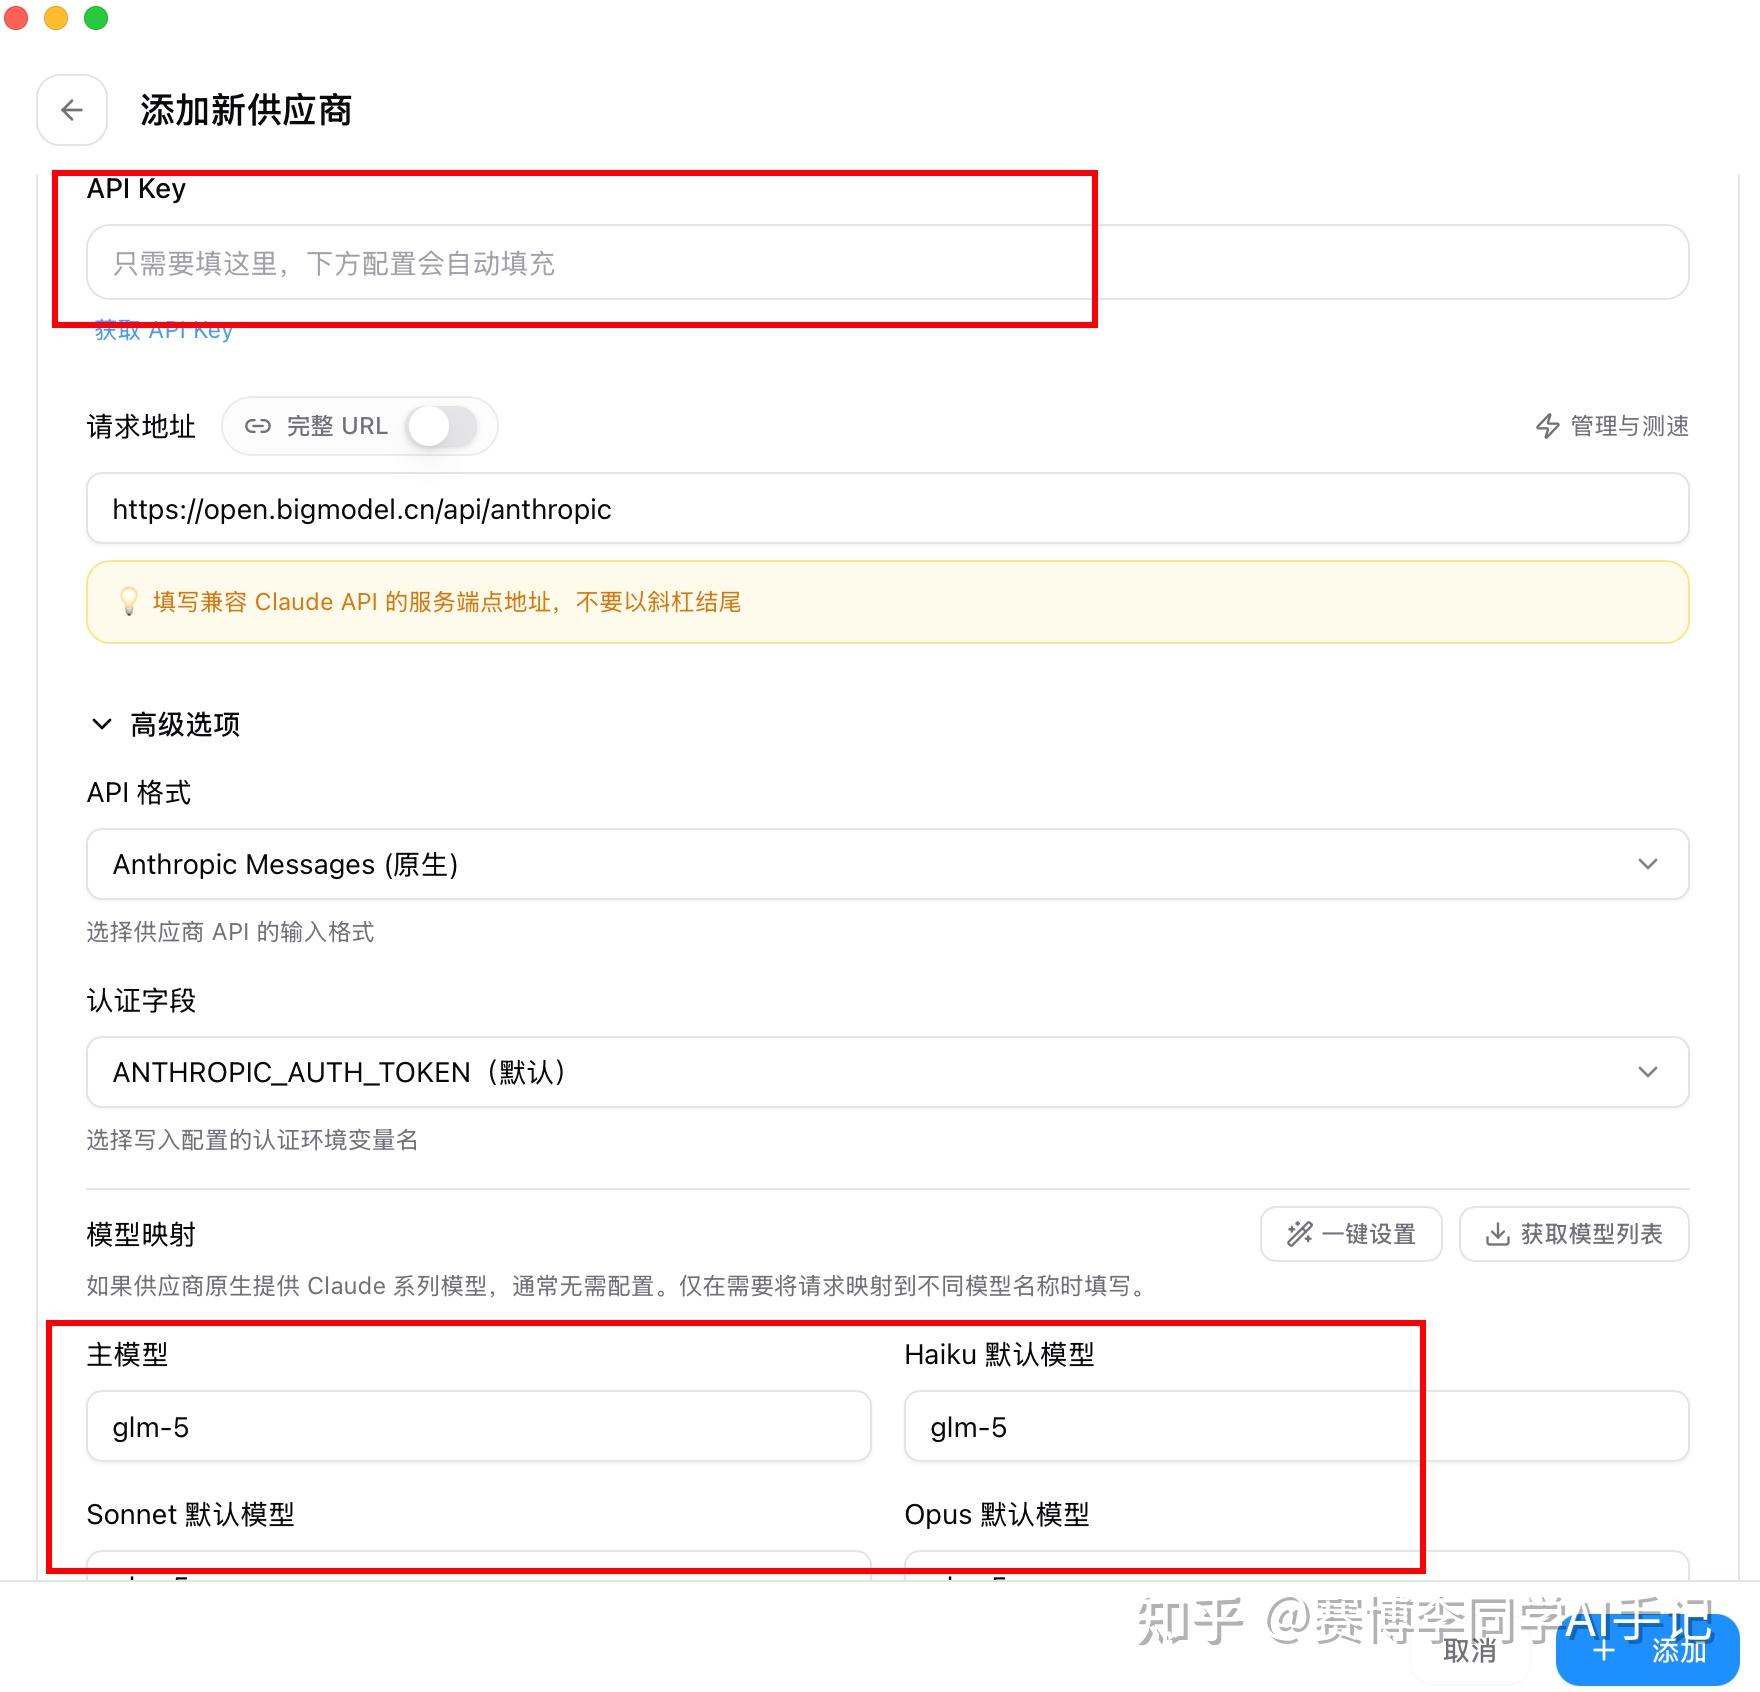Click the 一键设置 button
Image resolution: width=1760 pixels, height=1692 pixels.
coord(1351,1234)
